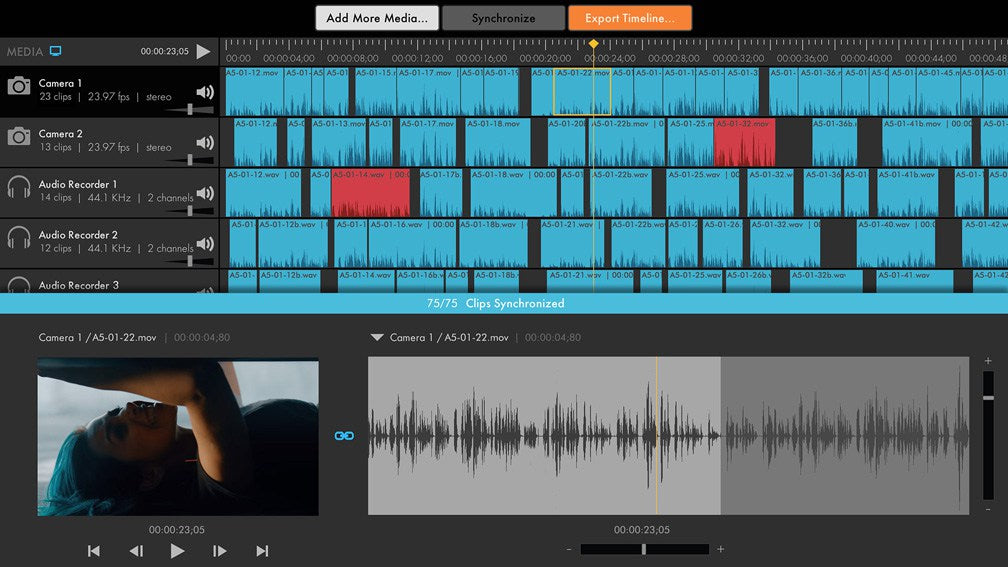Click the Camera 2 track camera icon
The image size is (1008, 567).
[x=19, y=137]
